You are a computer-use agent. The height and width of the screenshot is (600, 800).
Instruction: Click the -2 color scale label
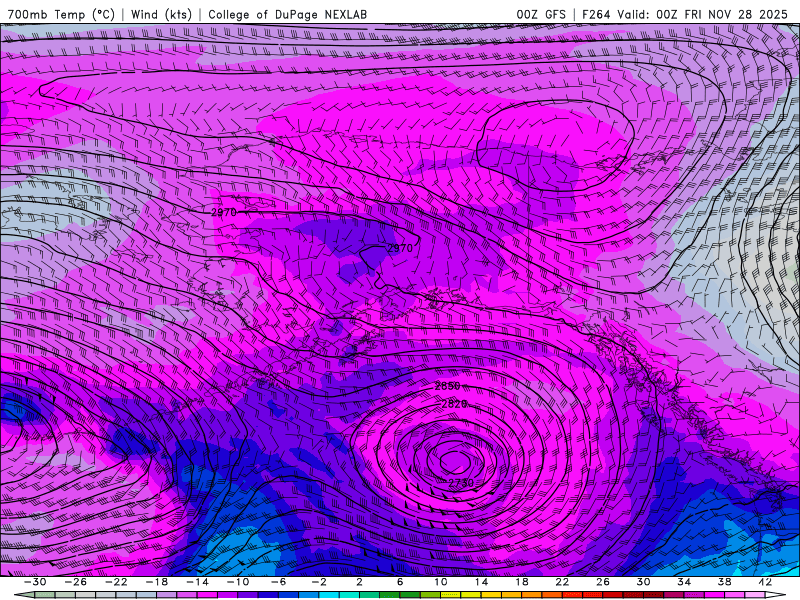click(x=319, y=582)
